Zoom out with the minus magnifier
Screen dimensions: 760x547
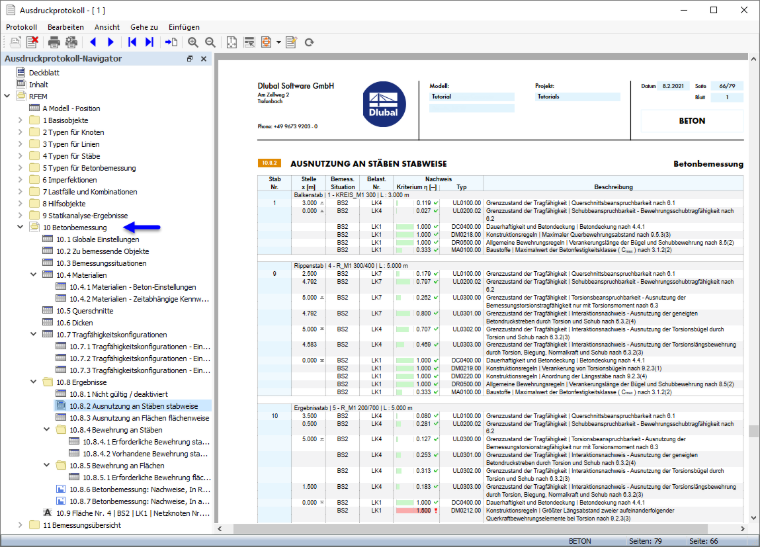coord(210,42)
